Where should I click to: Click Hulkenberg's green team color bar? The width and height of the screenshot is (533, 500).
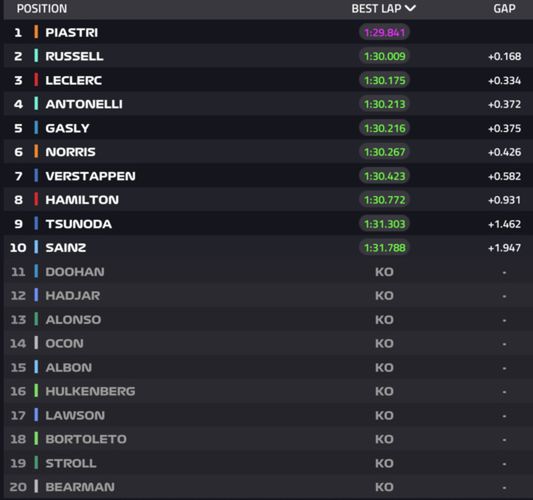36,391
